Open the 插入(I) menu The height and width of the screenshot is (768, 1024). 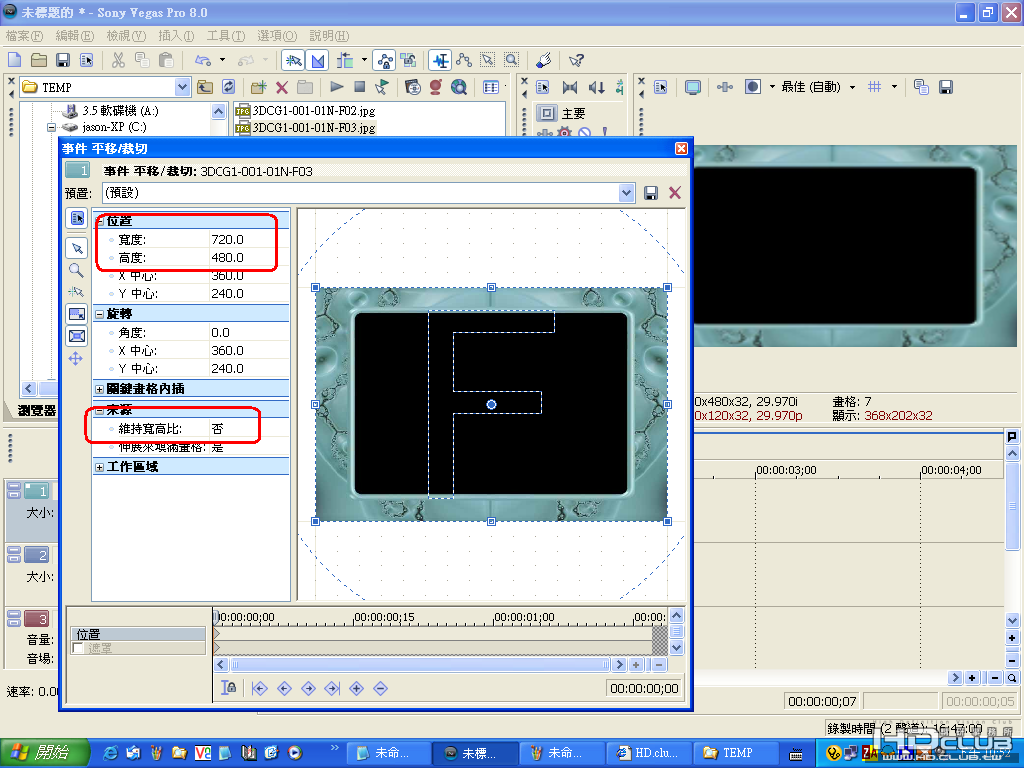[176, 36]
